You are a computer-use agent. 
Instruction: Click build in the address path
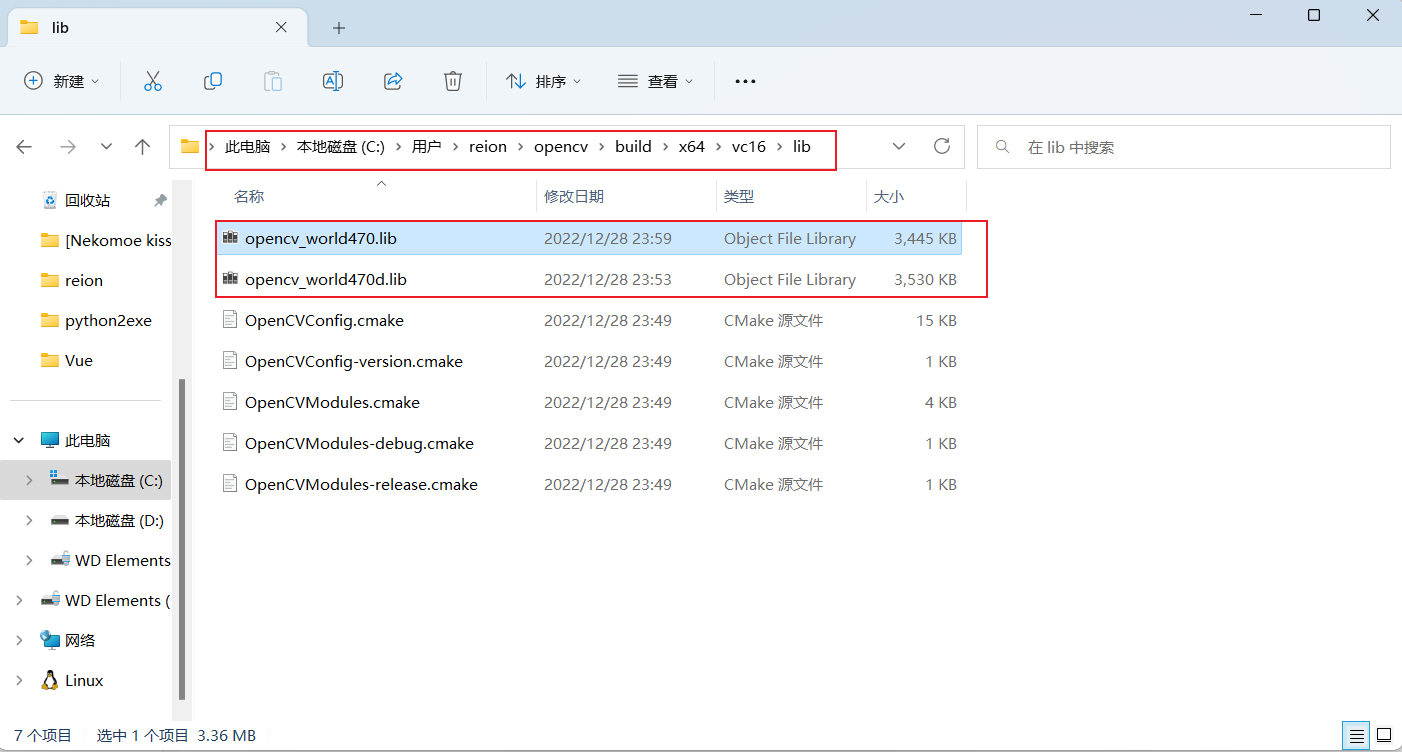coord(633,147)
